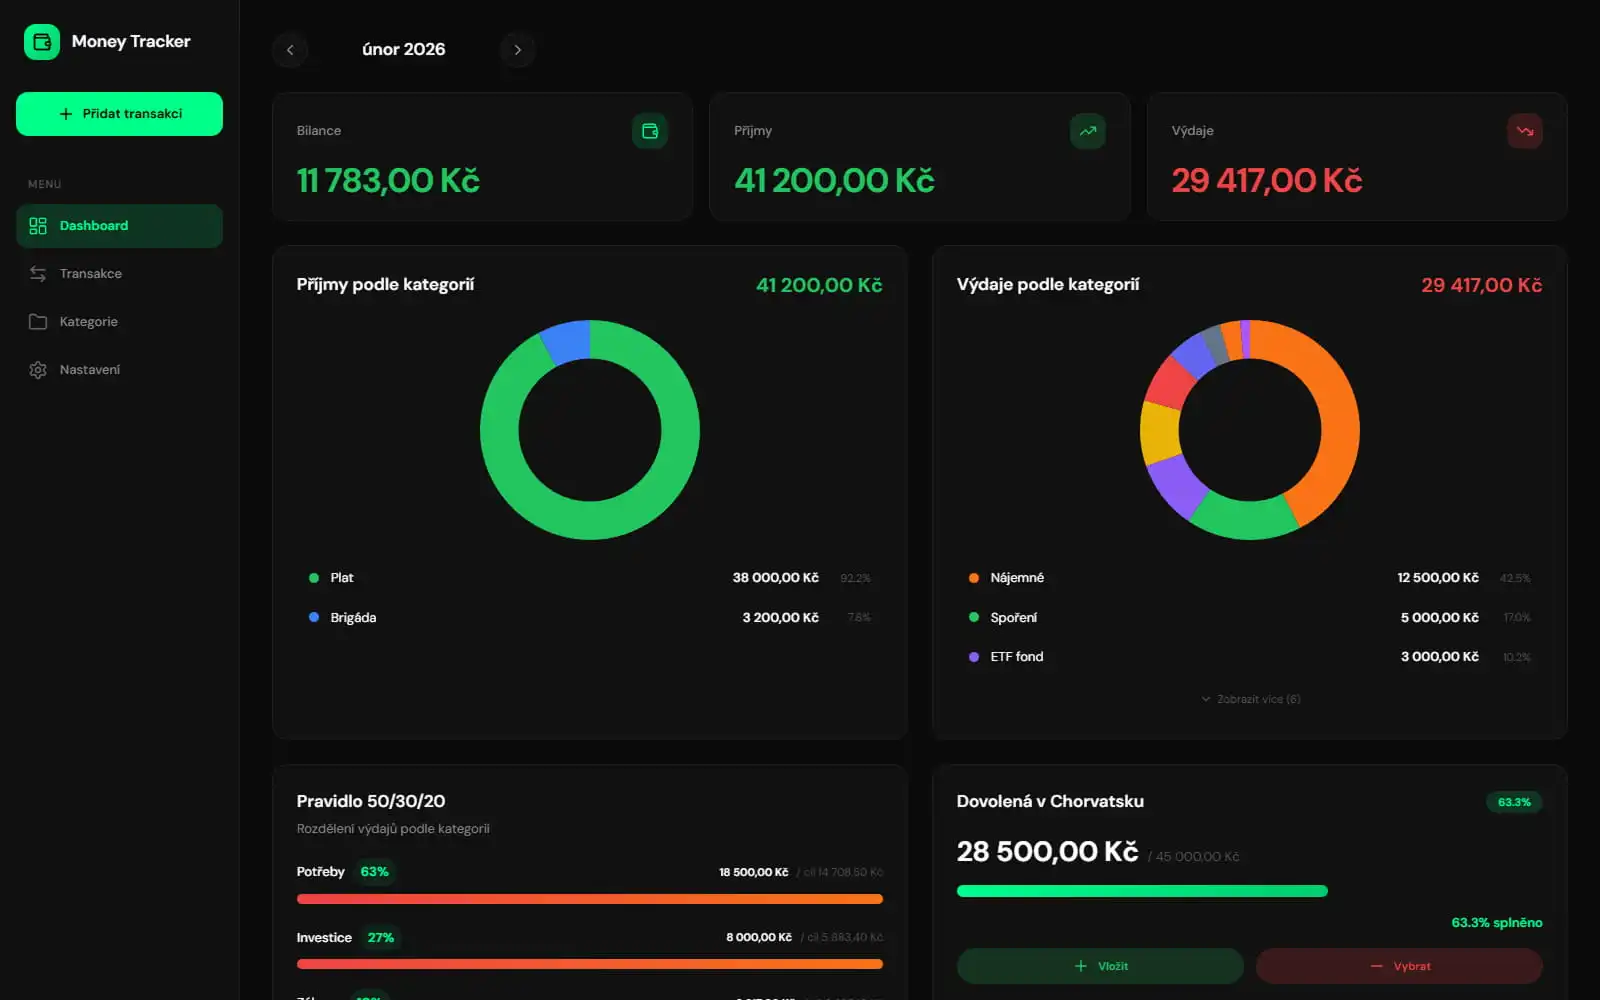Click the trending-up icon on Příjmy card

[x=1088, y=131]
